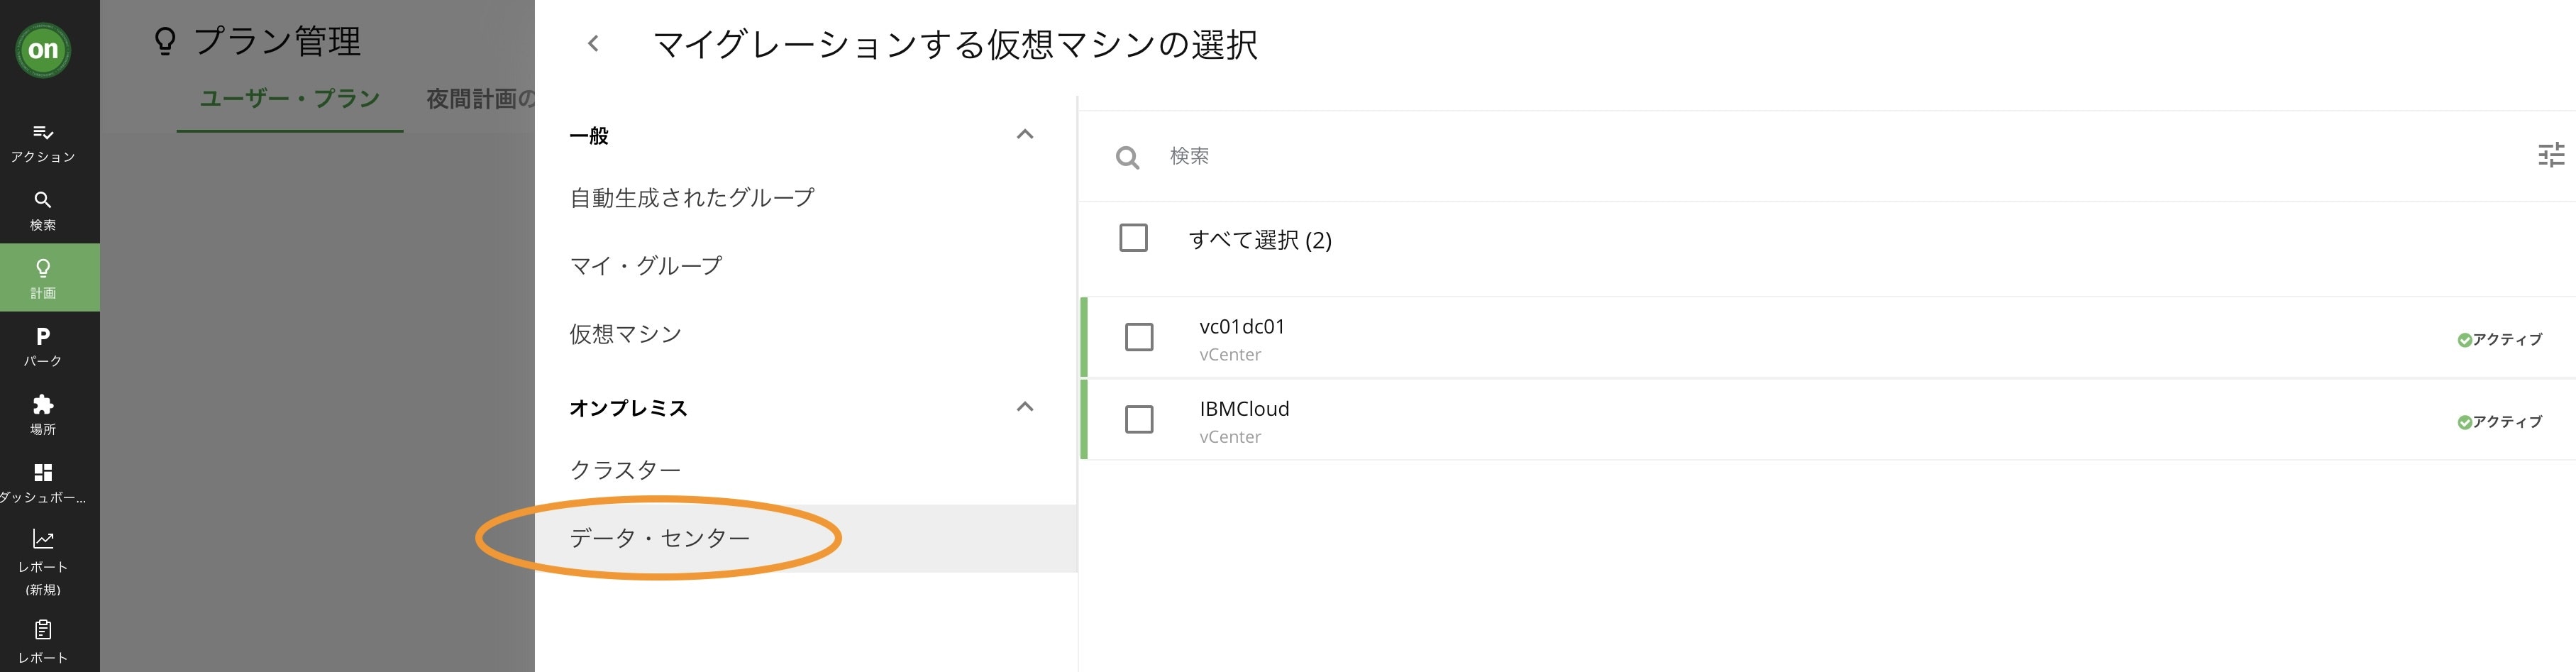
Task: Click into the 検索 input field
Action: 1840,156
